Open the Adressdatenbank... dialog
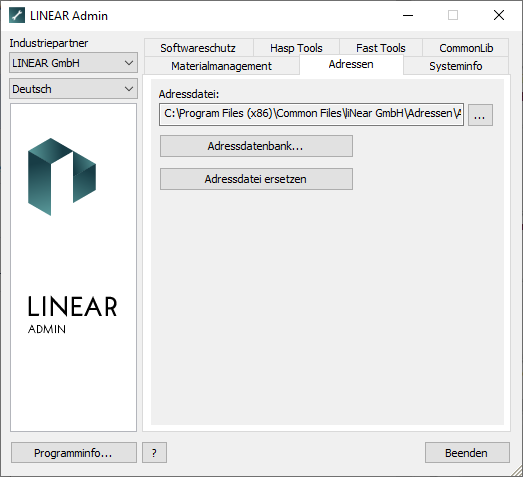The width and height of the screenshot is (523, 477). 256,146
